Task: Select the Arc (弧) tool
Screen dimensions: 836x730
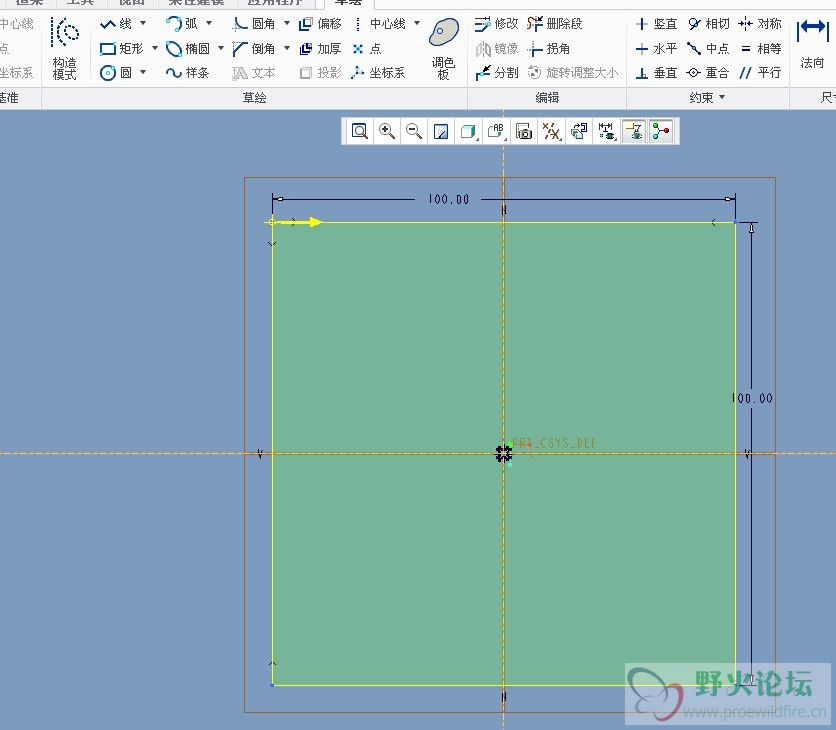Action: click(x=182, y=24)
